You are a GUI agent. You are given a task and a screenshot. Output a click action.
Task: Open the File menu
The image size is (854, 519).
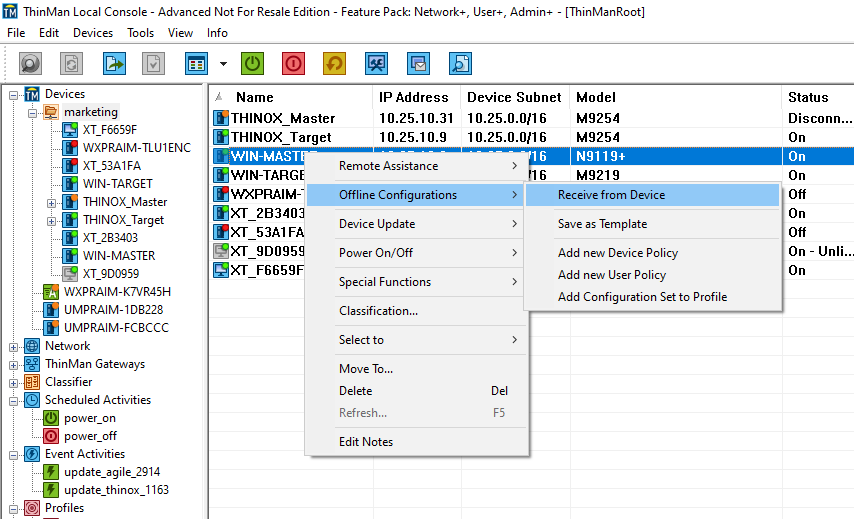tap(16, 33)
